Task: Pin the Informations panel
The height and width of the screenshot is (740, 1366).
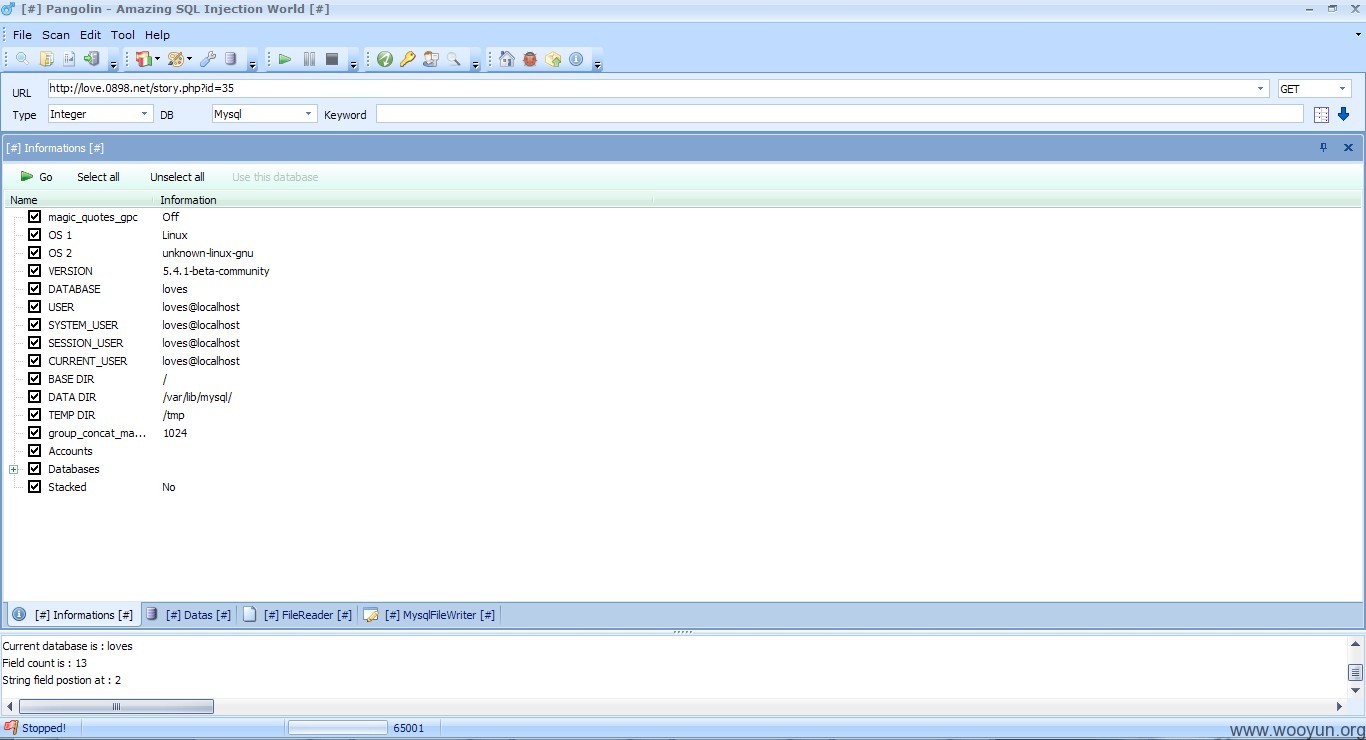Action: coord(1323,147)
